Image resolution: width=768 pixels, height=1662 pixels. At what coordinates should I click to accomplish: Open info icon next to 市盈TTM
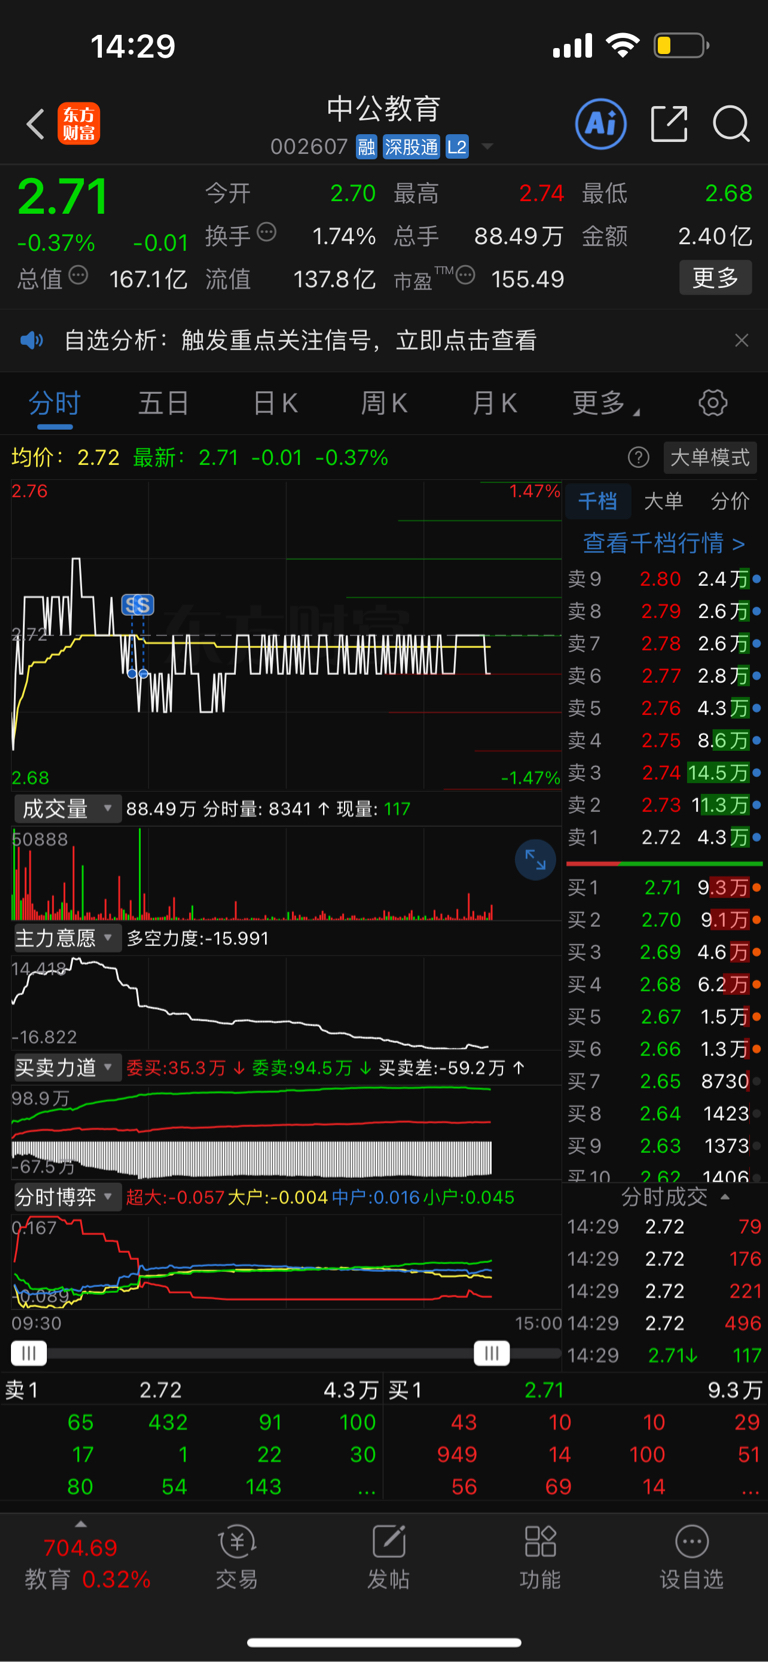click(465, 276)
